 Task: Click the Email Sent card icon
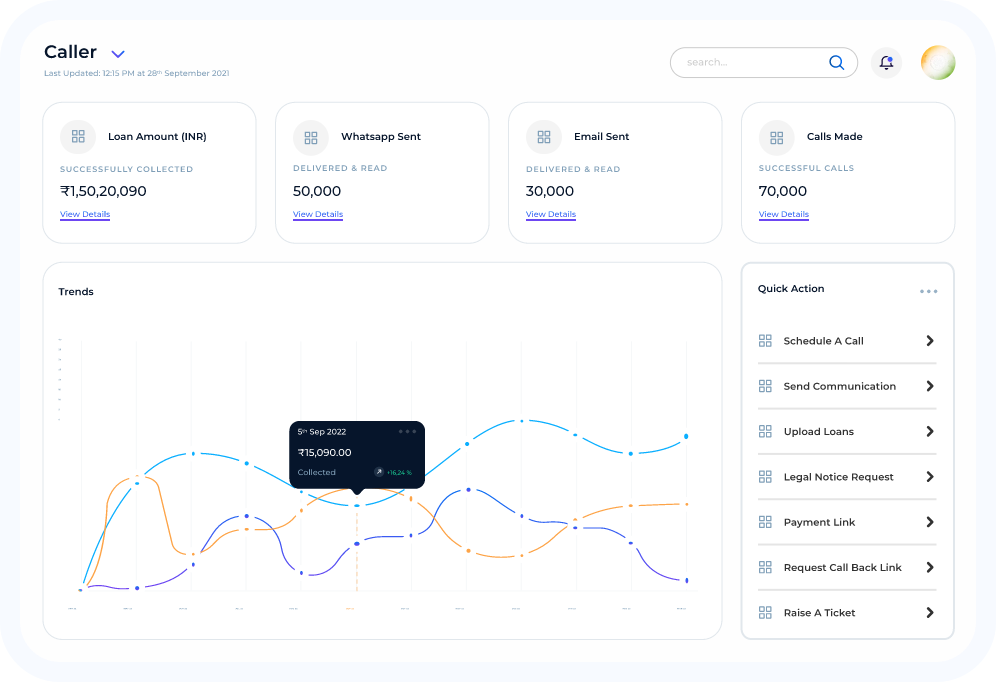(544, 138)
